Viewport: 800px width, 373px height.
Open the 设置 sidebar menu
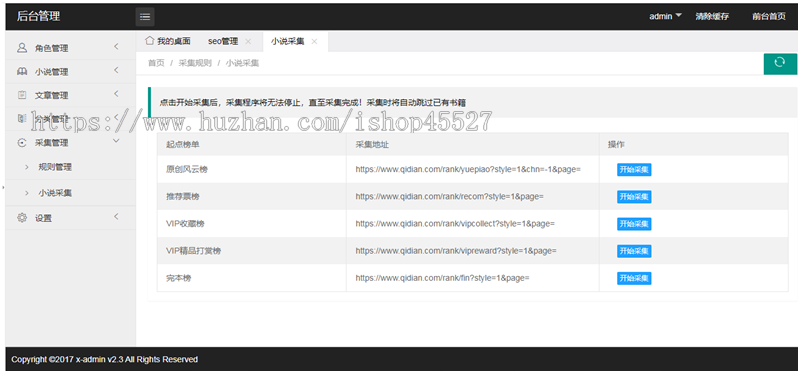tap(70, 218)
